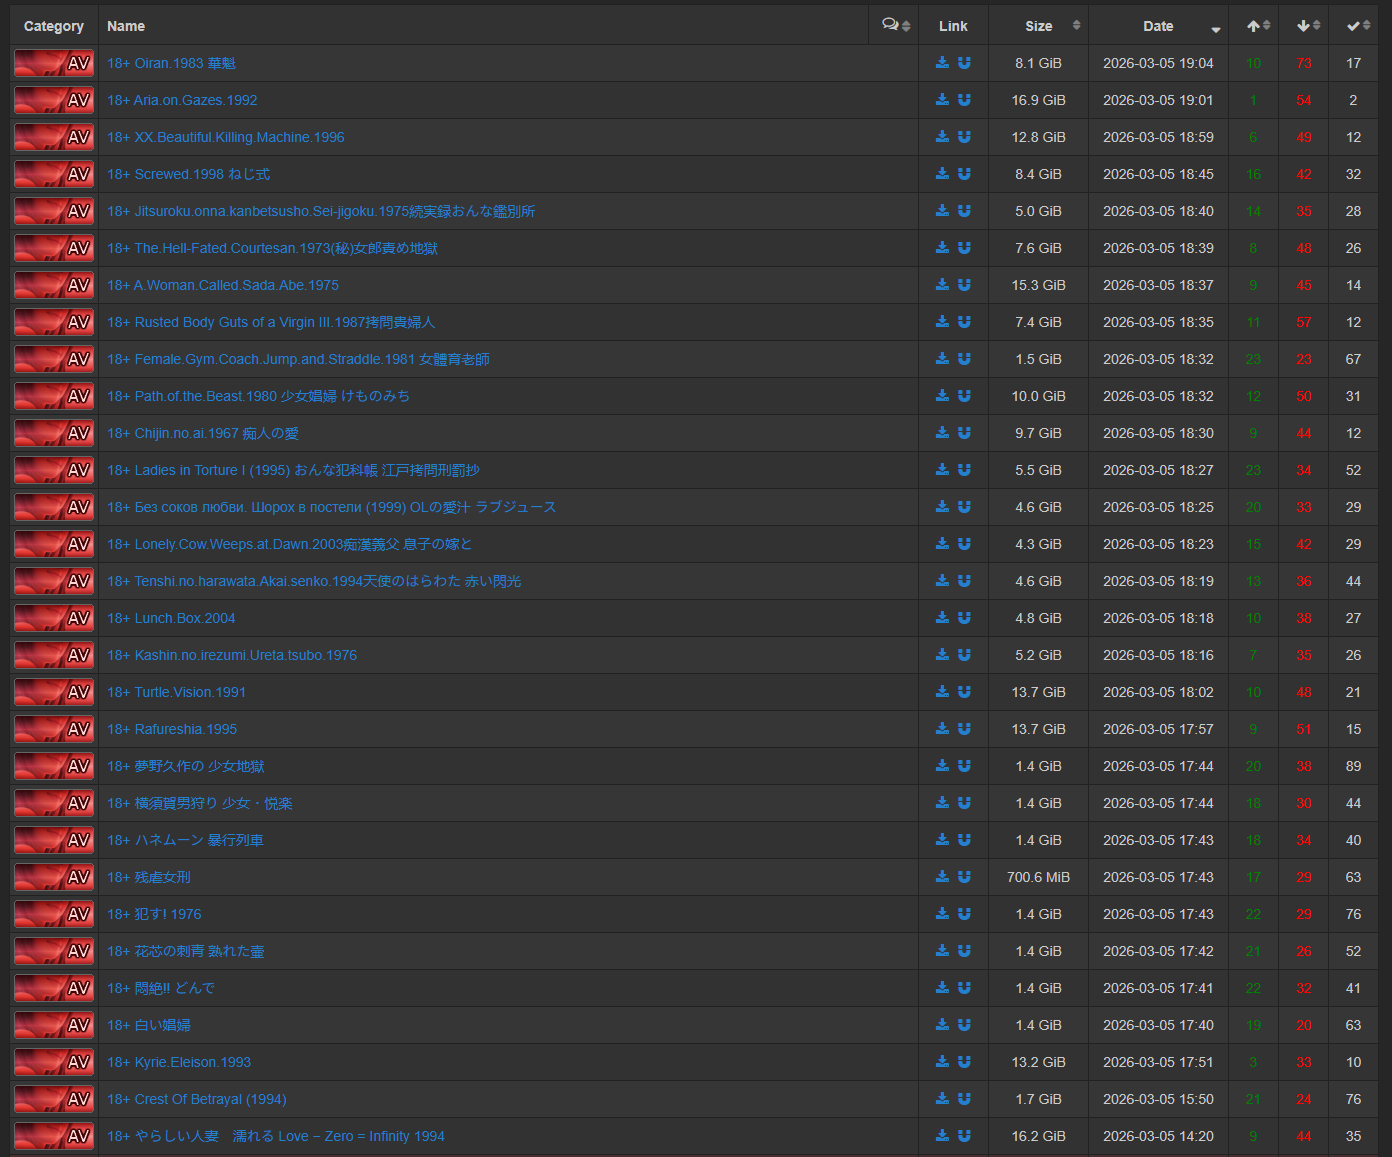The width and height of the screenshot is (1392, 1157).
Task: Click the 16.9 GiB size cell
Action: (1039, 100)
